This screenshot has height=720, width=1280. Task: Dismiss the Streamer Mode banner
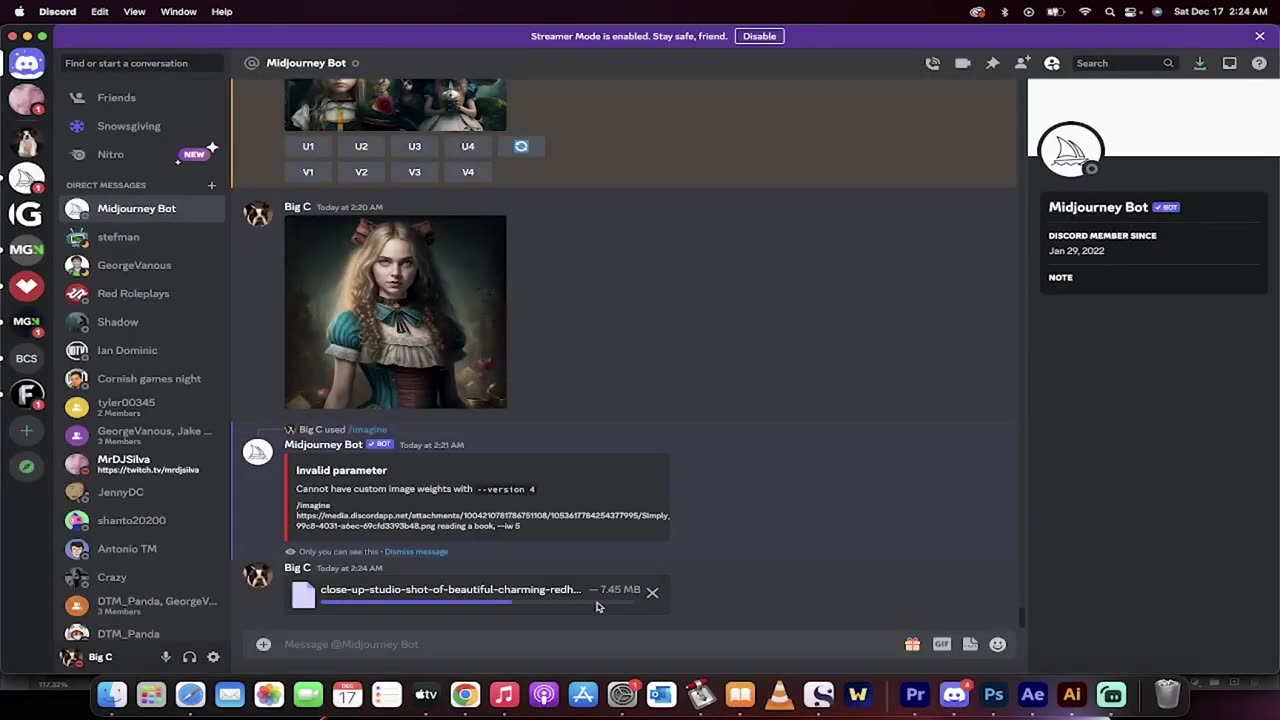pos(1260,36)
